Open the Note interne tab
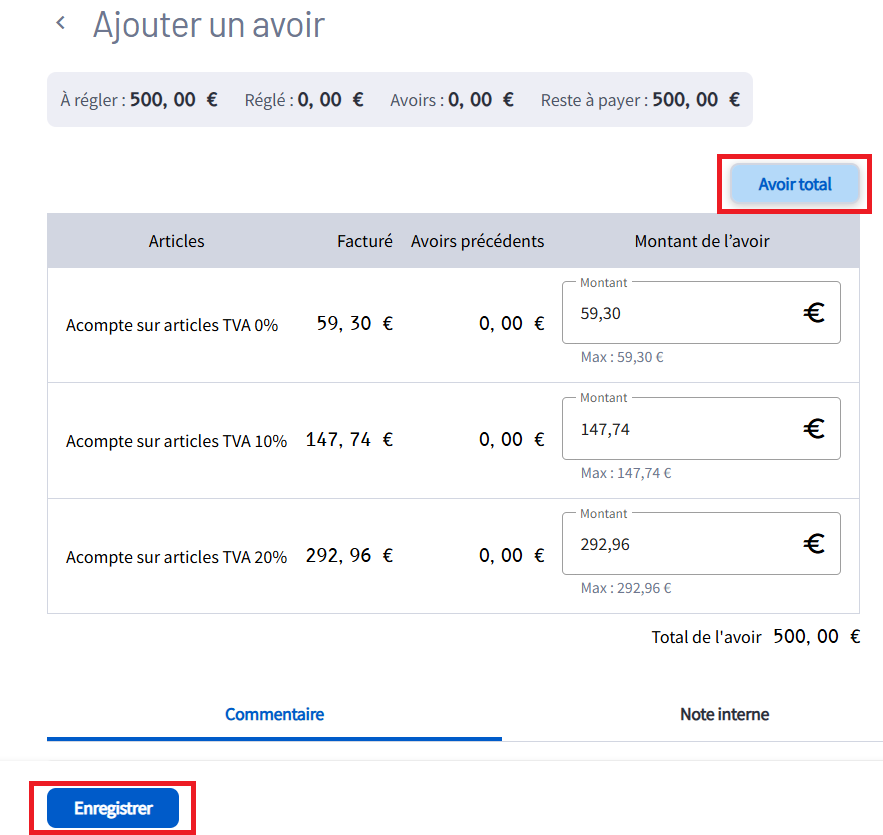Image resolution: width=883 pixels, height=835 pixels. [724, 714]
